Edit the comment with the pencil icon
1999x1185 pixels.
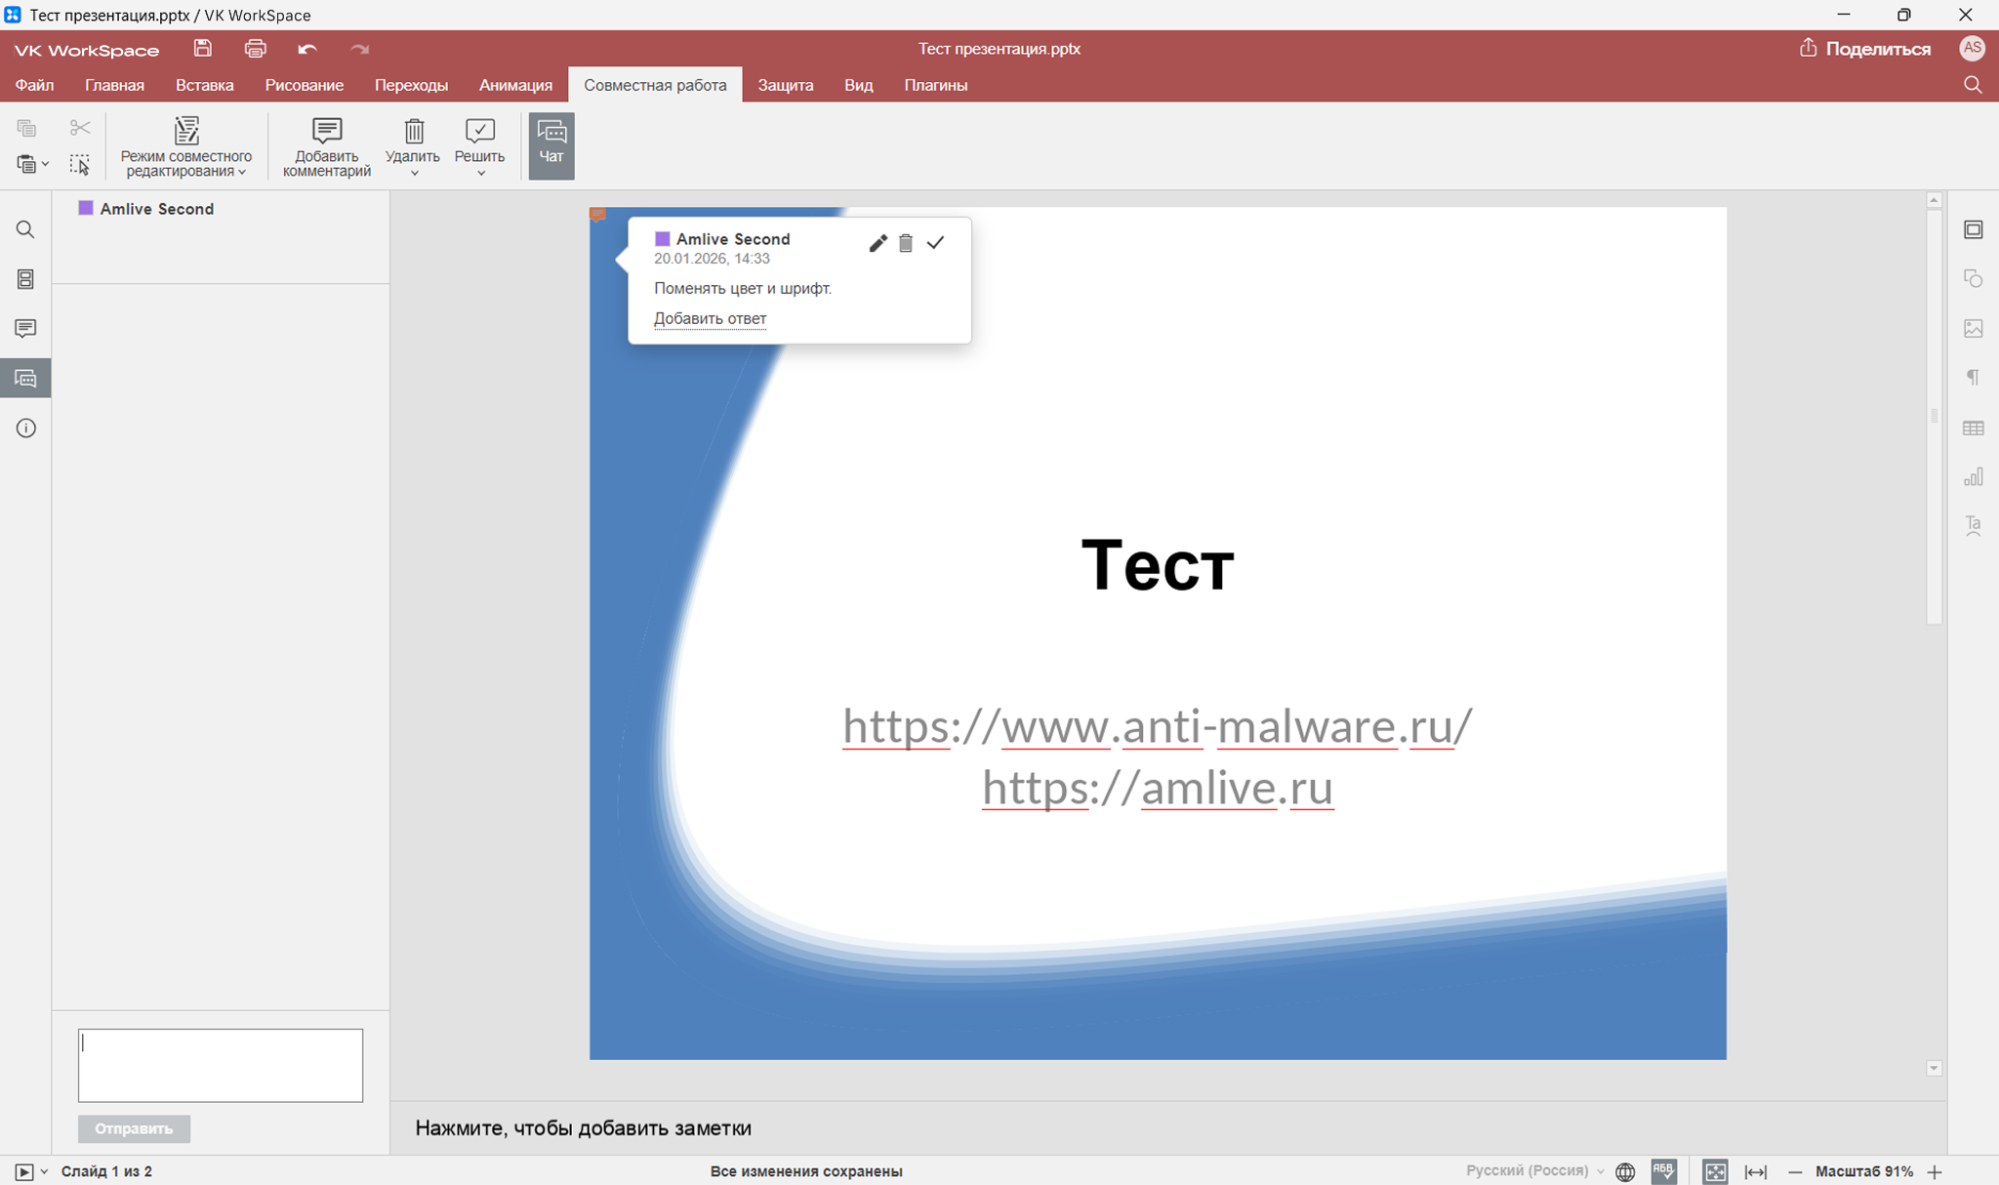877,243
